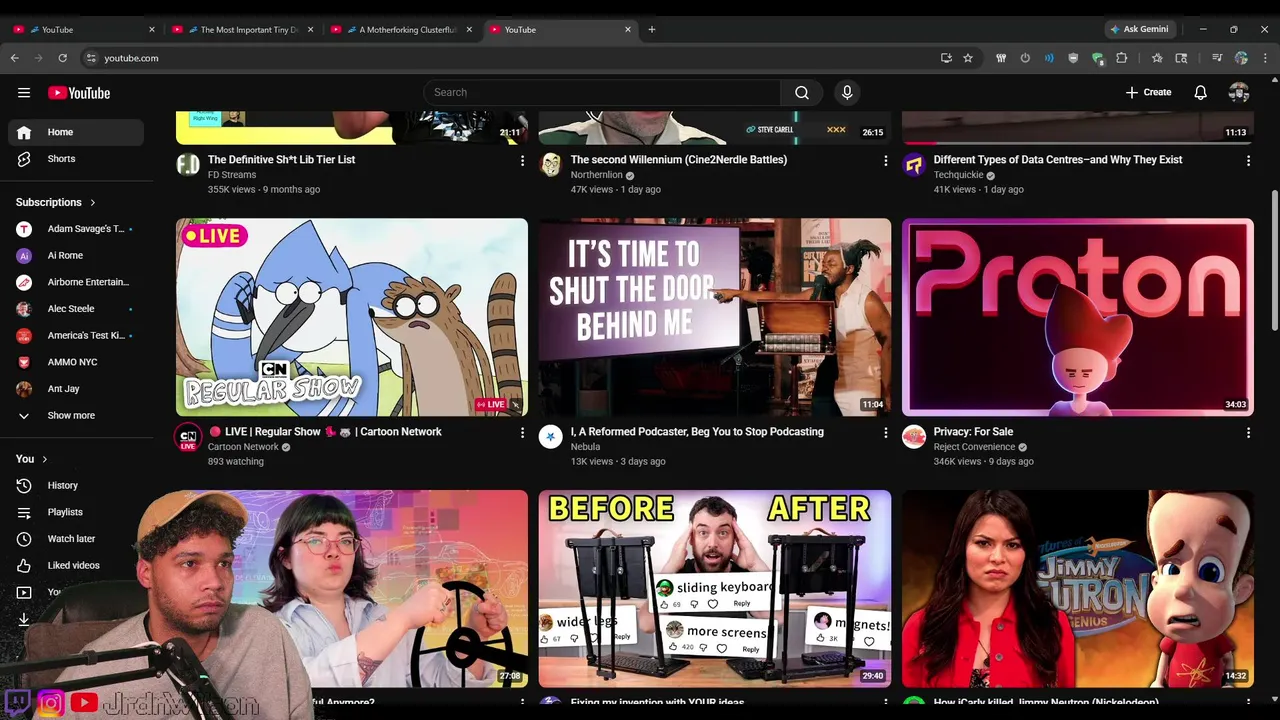Bookmark this page with the star

968,58
